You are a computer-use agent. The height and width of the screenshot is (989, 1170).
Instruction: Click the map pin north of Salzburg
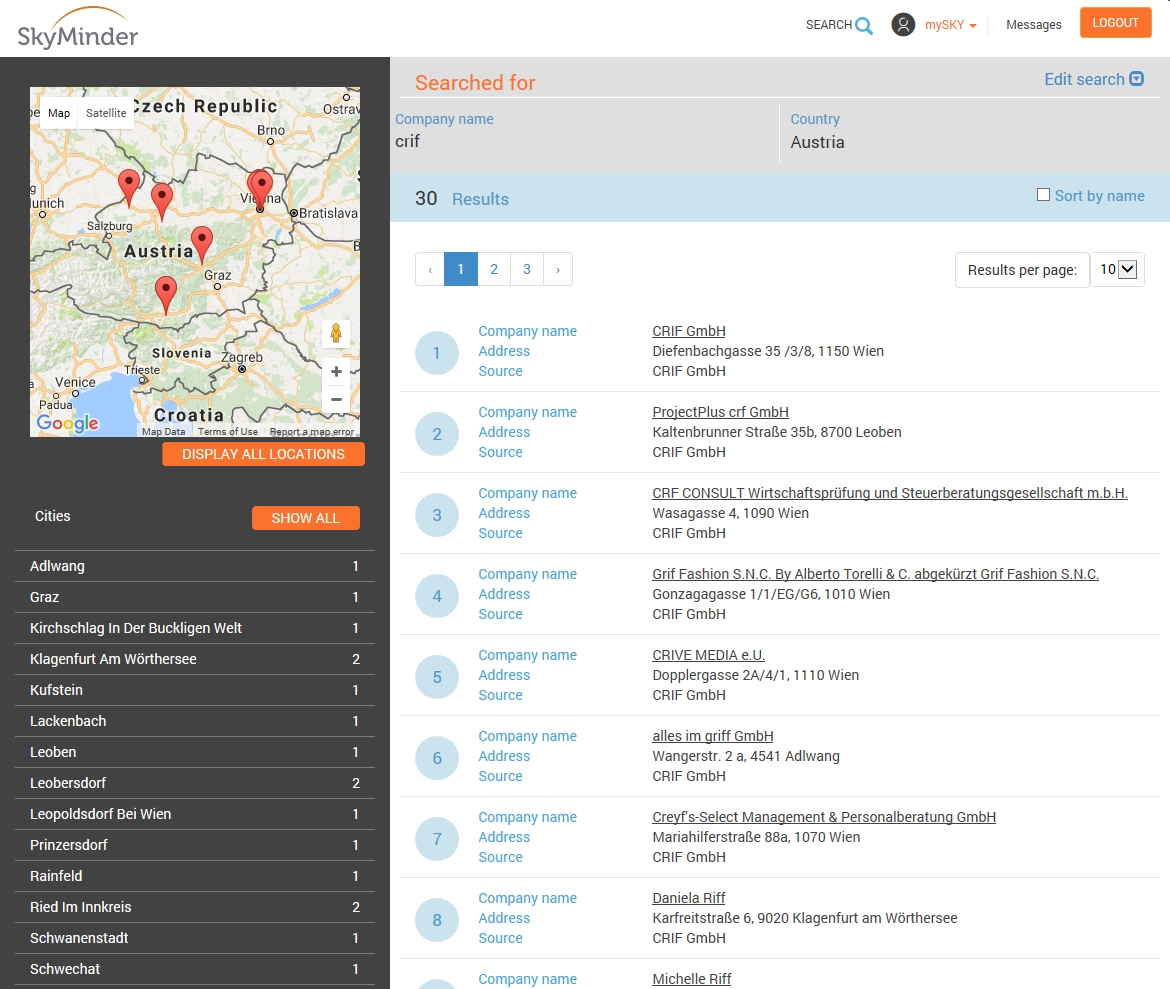tap(129, 188)
